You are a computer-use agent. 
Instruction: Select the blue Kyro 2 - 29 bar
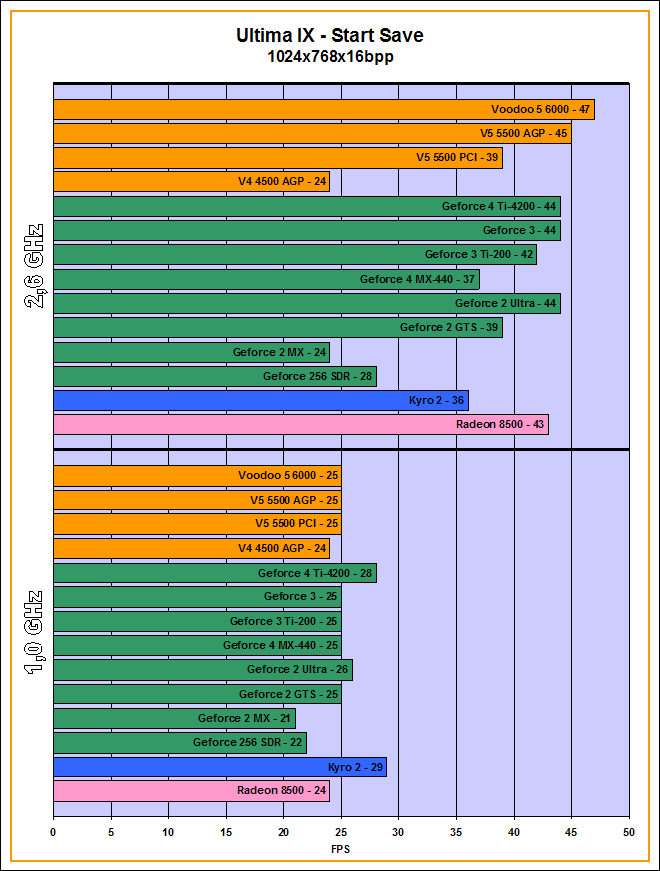[220, 767]
